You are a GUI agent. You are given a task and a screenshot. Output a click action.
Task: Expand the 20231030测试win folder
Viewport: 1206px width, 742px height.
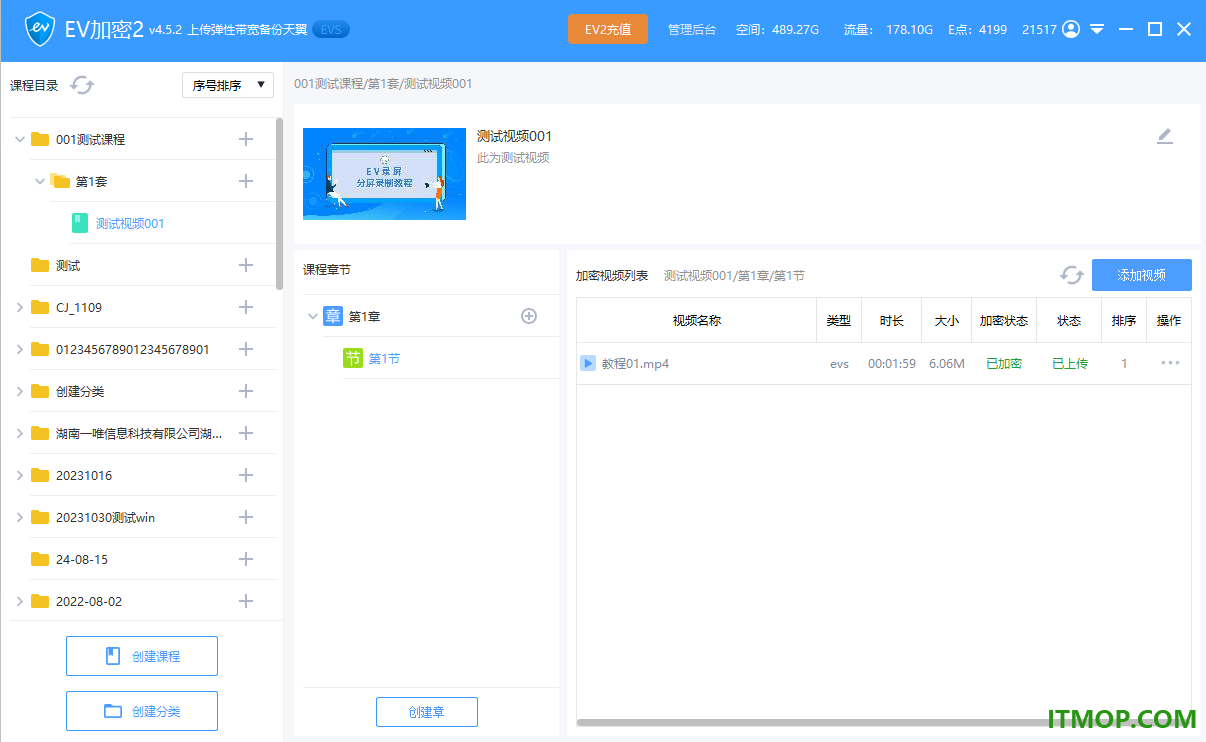pos(20,517)
